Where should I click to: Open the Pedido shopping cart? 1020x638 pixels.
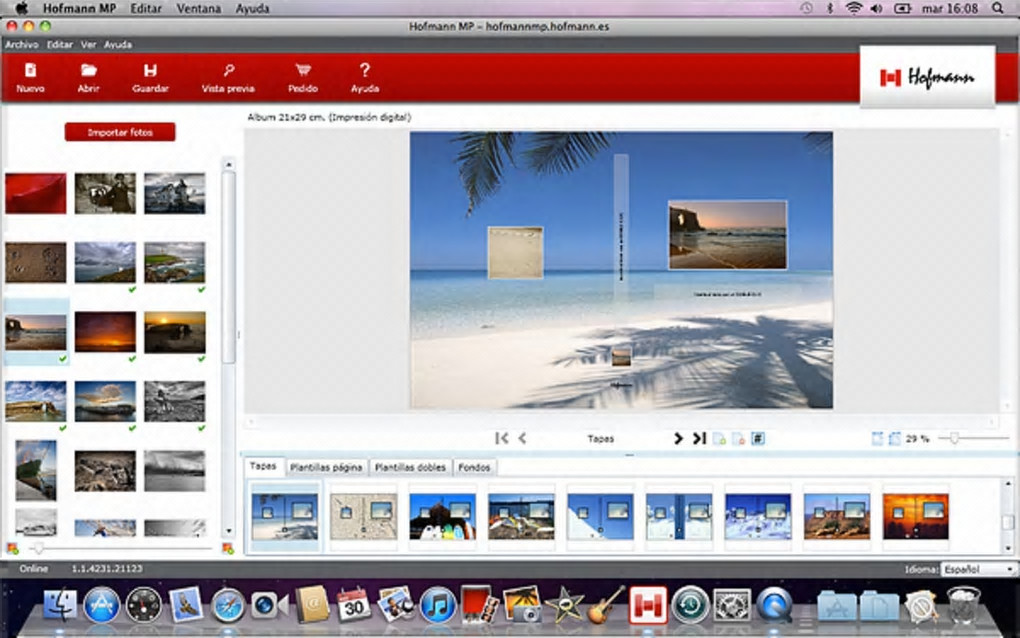tap(302, 77)
